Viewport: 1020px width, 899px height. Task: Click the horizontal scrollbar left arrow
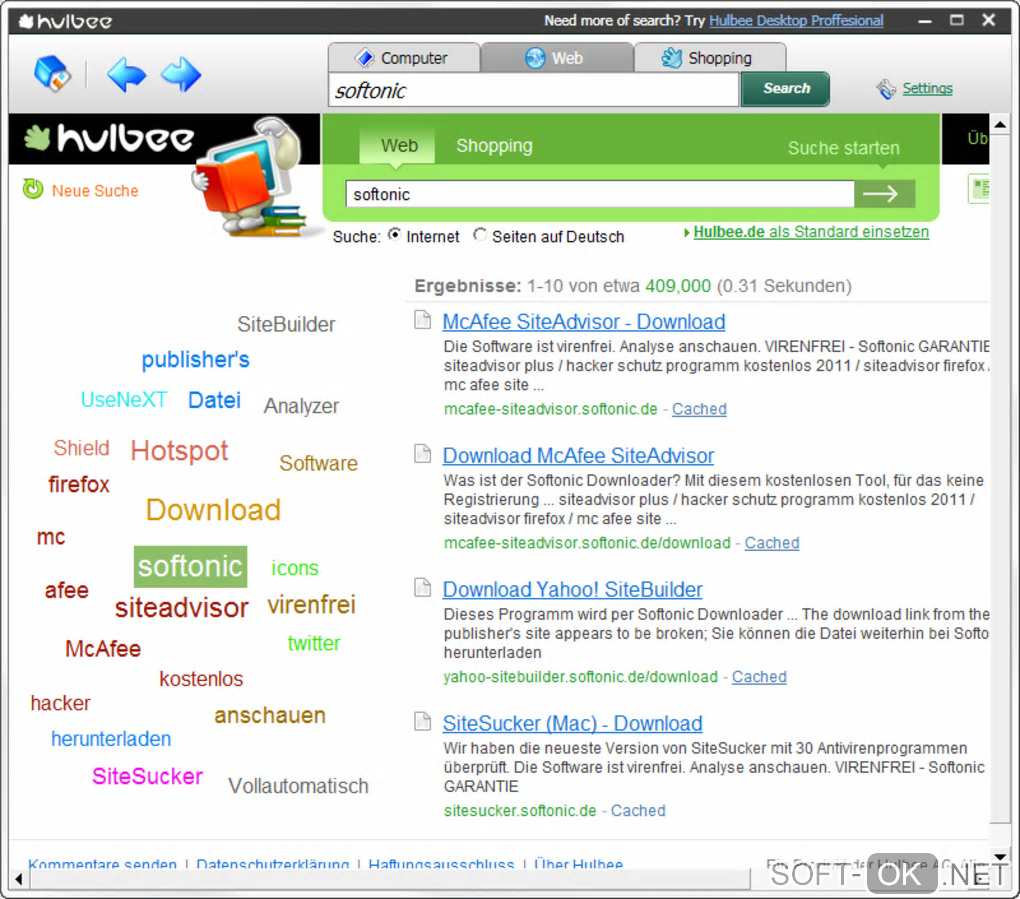tap(19, 880)
